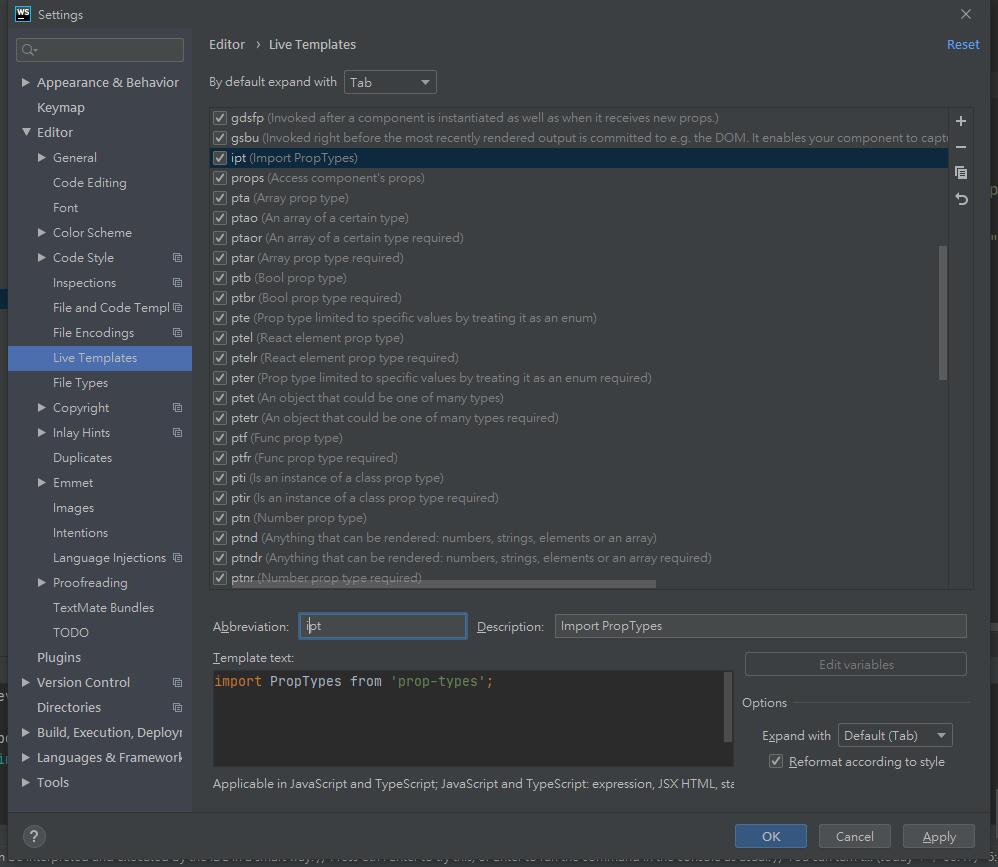Click the remove template minus icon

[961, 147]
